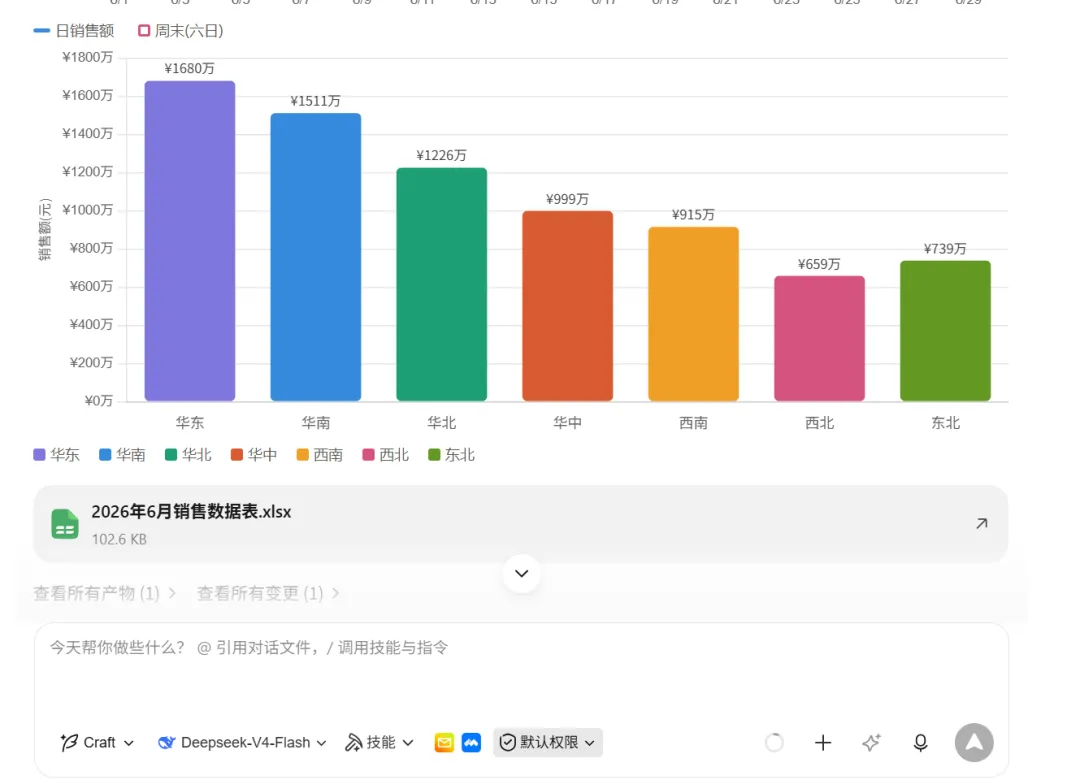Click the round send arrow button
1080x780 pixels.
point(974,742)
